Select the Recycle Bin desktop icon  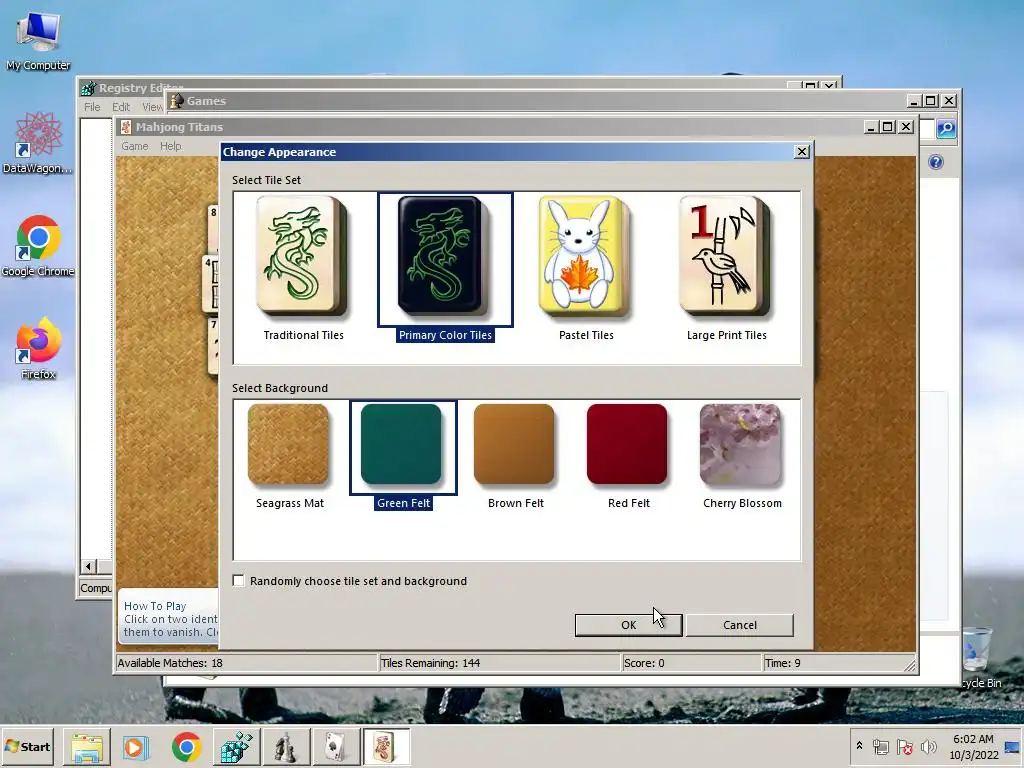[x=978, y=656]
